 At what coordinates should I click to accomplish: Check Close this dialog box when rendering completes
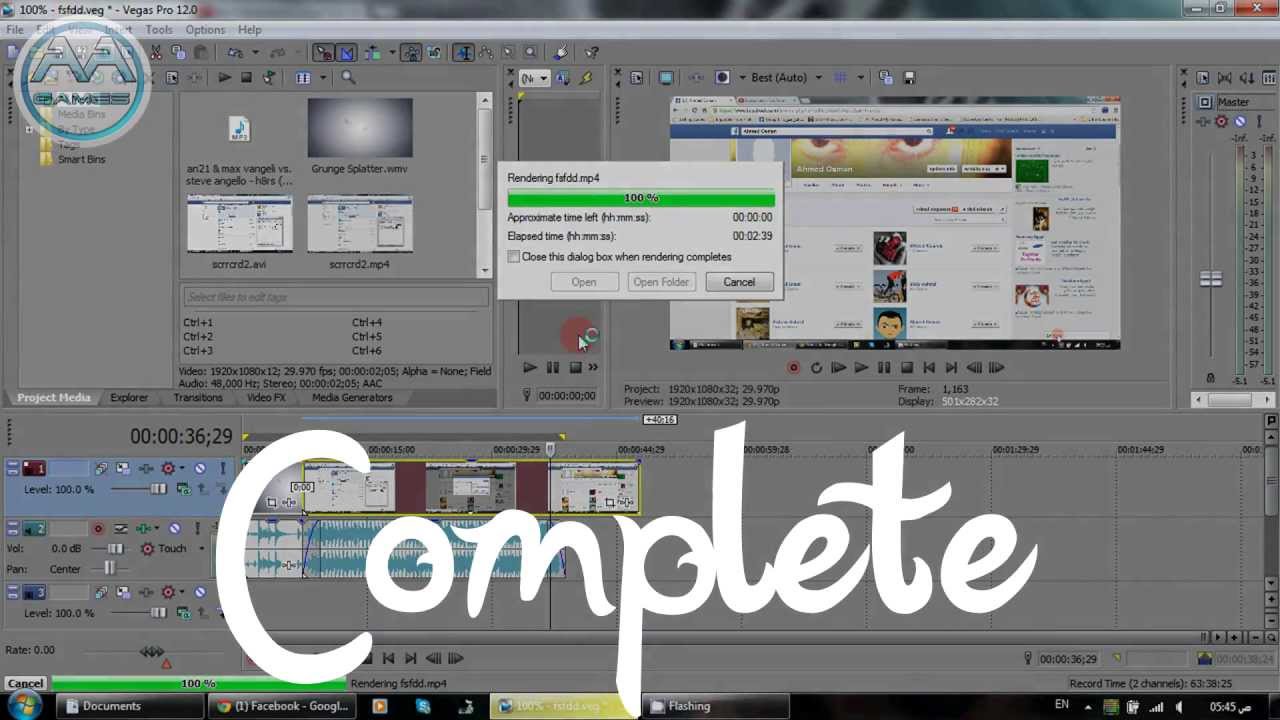[514, 257]
